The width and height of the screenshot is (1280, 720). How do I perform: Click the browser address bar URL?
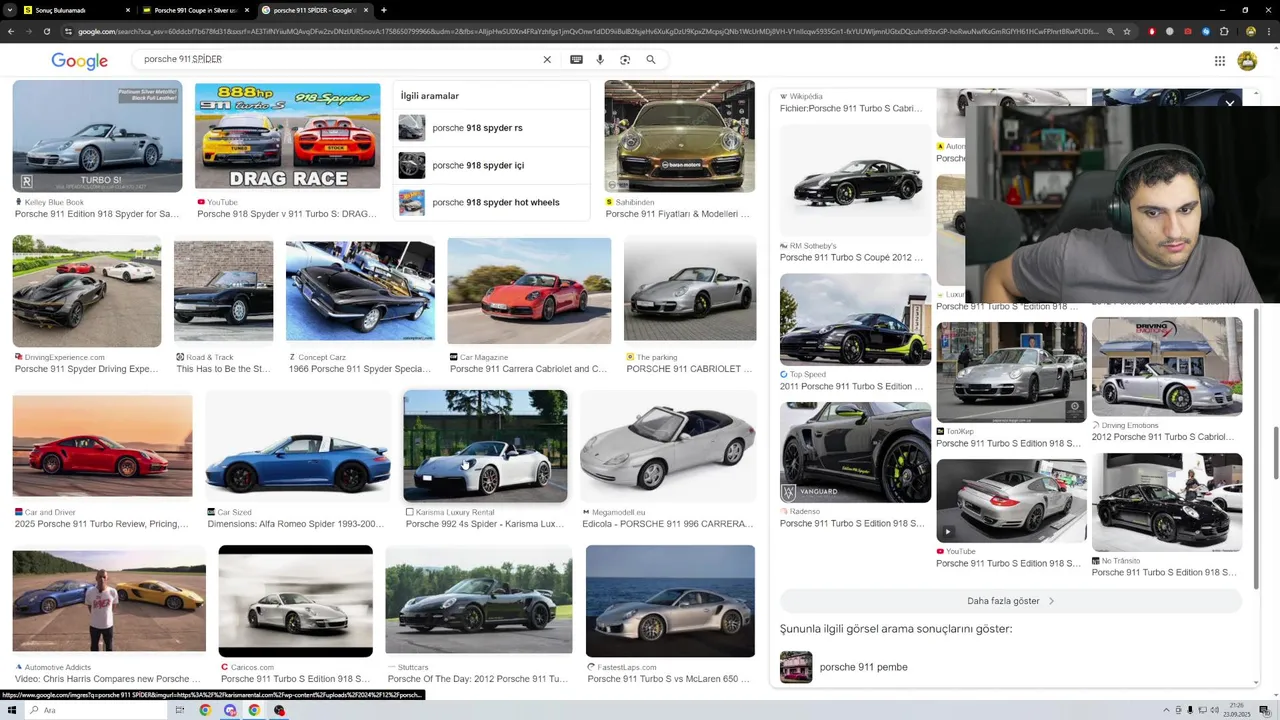pos(585,32)
